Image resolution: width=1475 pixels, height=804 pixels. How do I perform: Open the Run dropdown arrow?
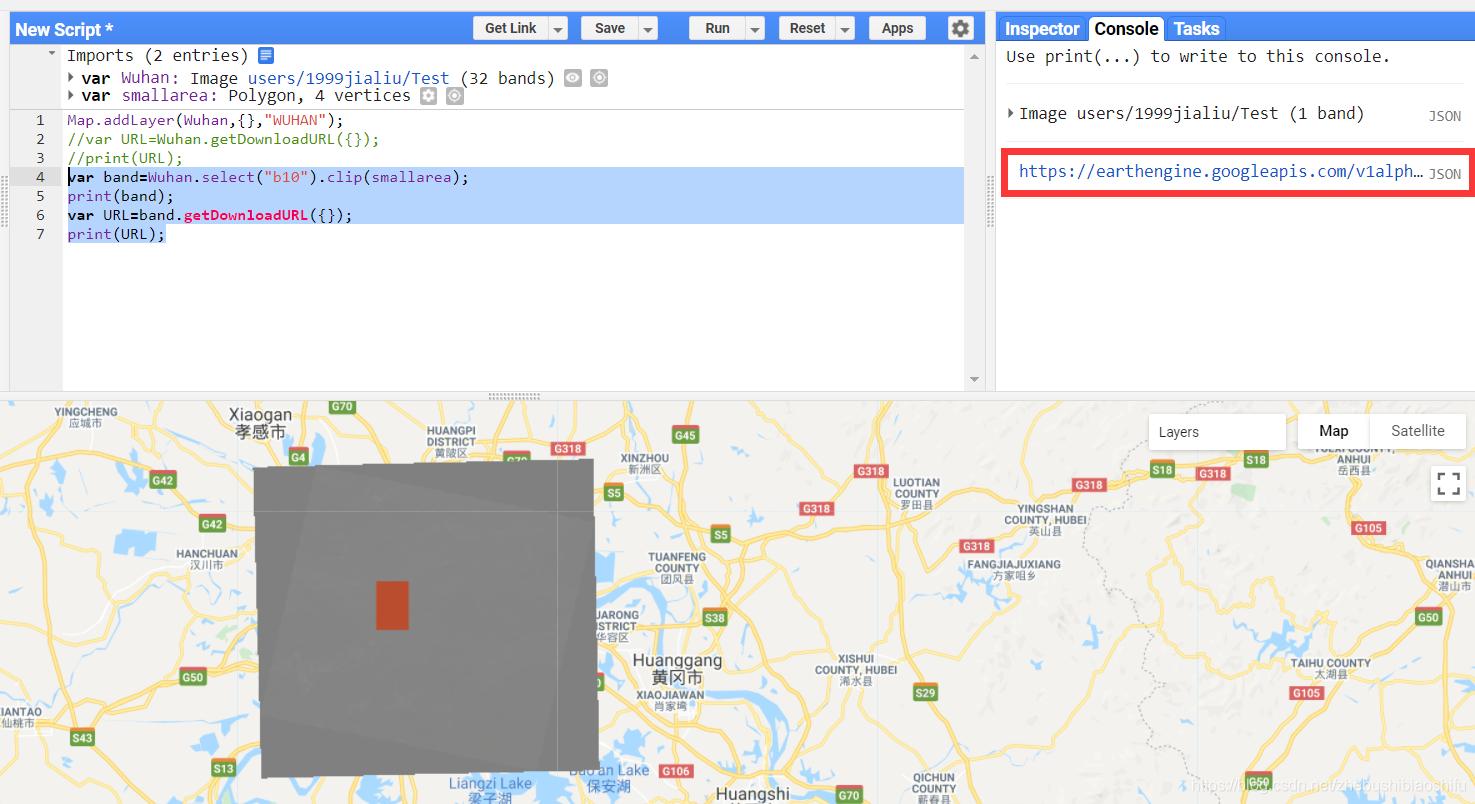click(x=755, y=29)
